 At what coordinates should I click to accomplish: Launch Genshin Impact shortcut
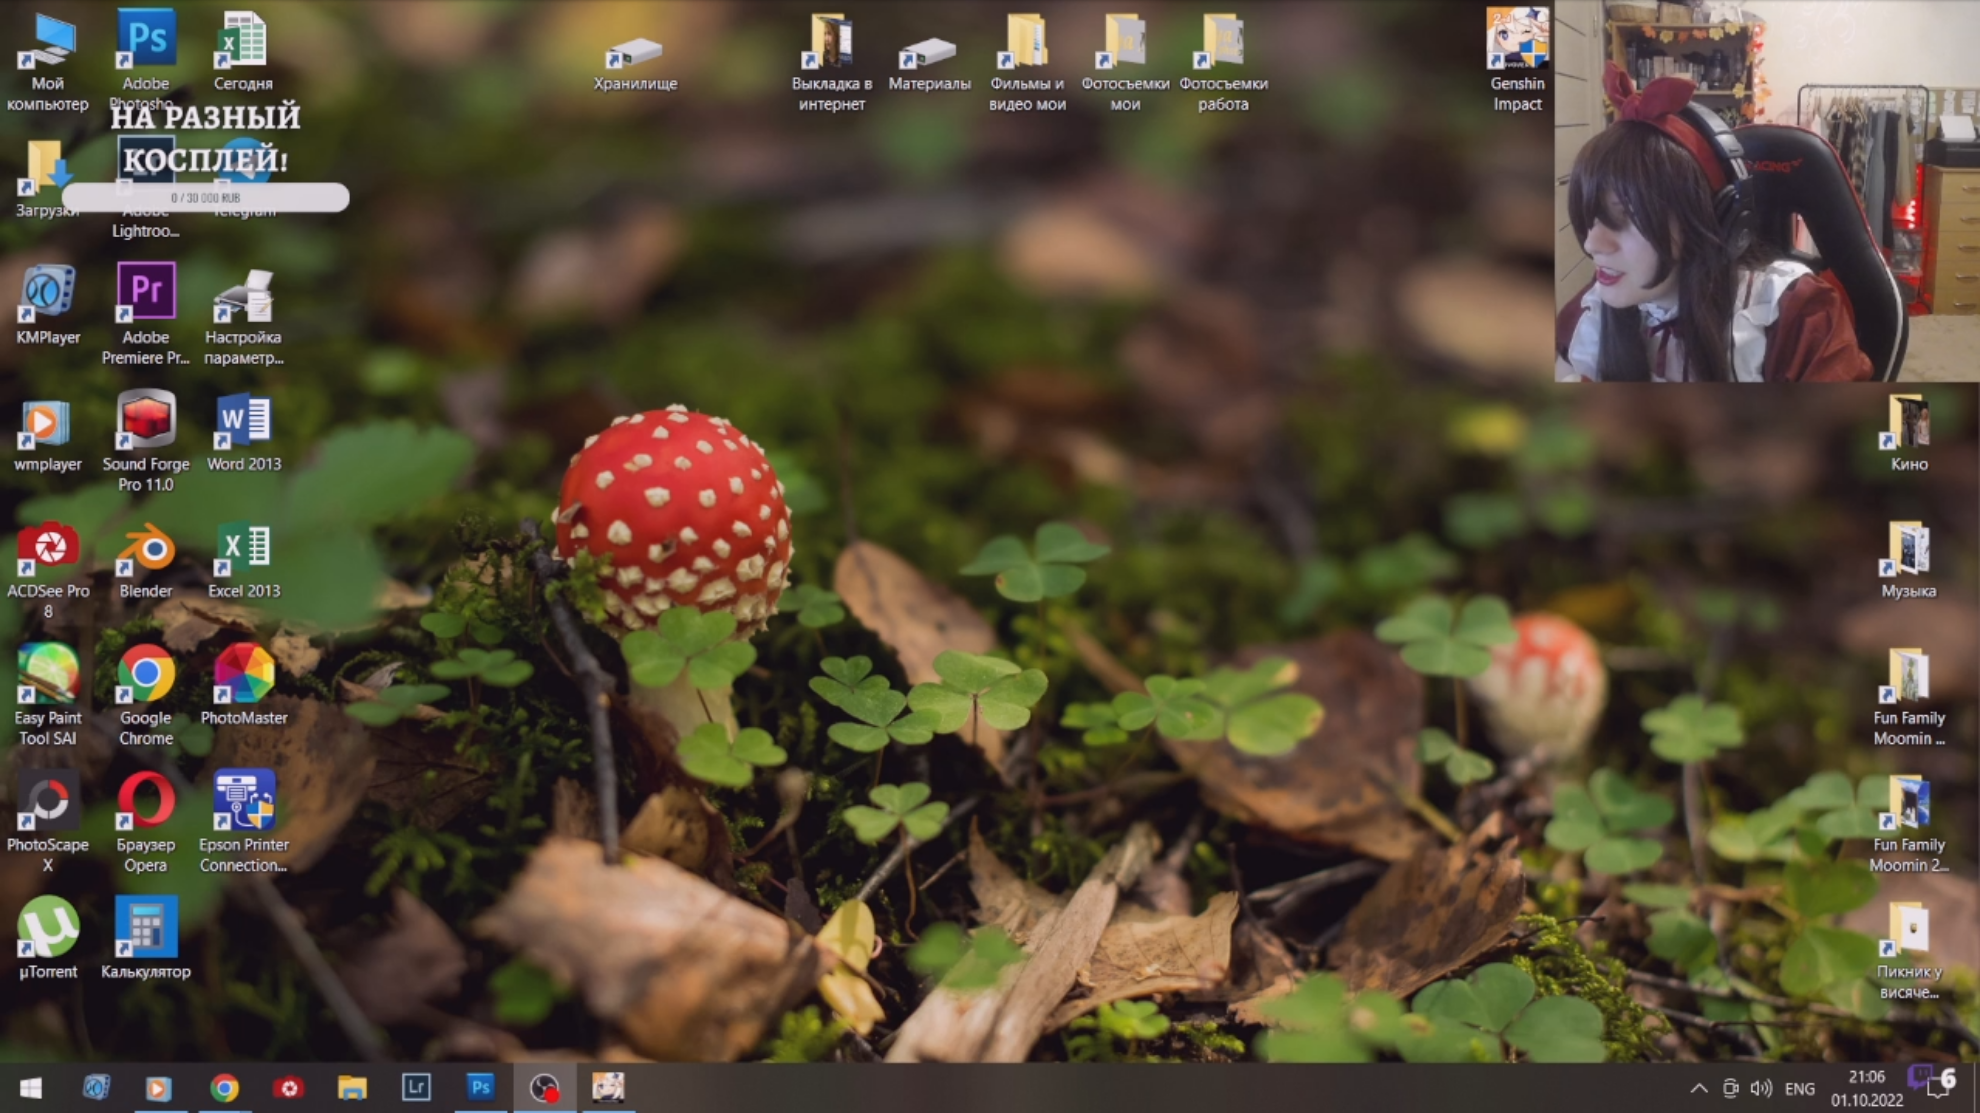1517,60
